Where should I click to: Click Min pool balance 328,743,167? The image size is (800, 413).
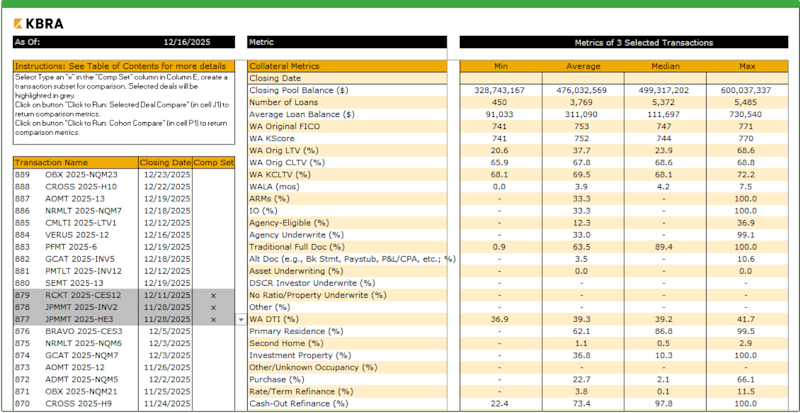pyautogui.click(x=501, y=90)
